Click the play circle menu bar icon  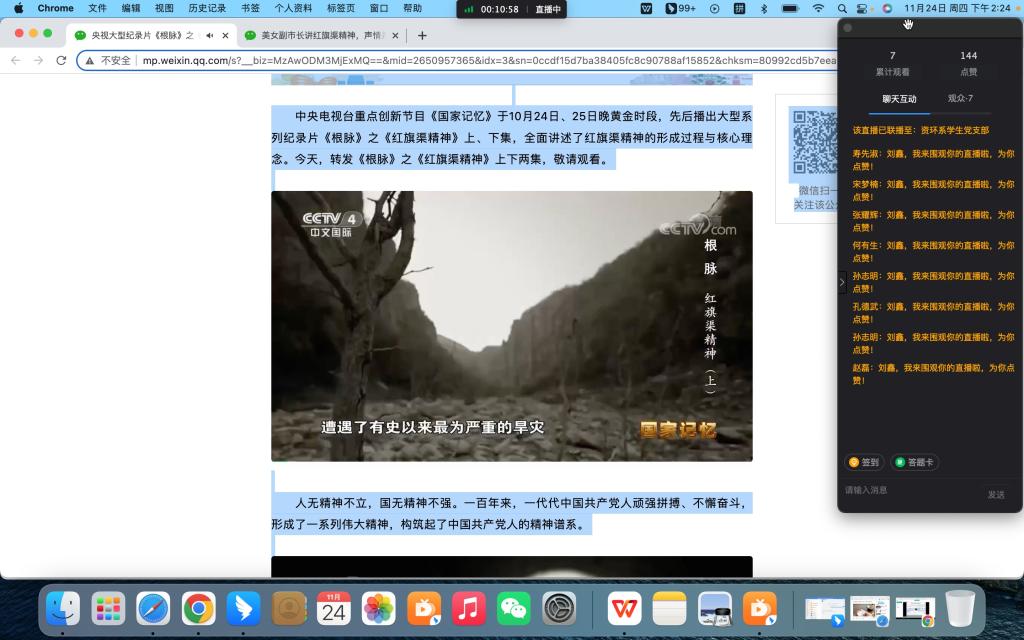click(x=714, y=8)
